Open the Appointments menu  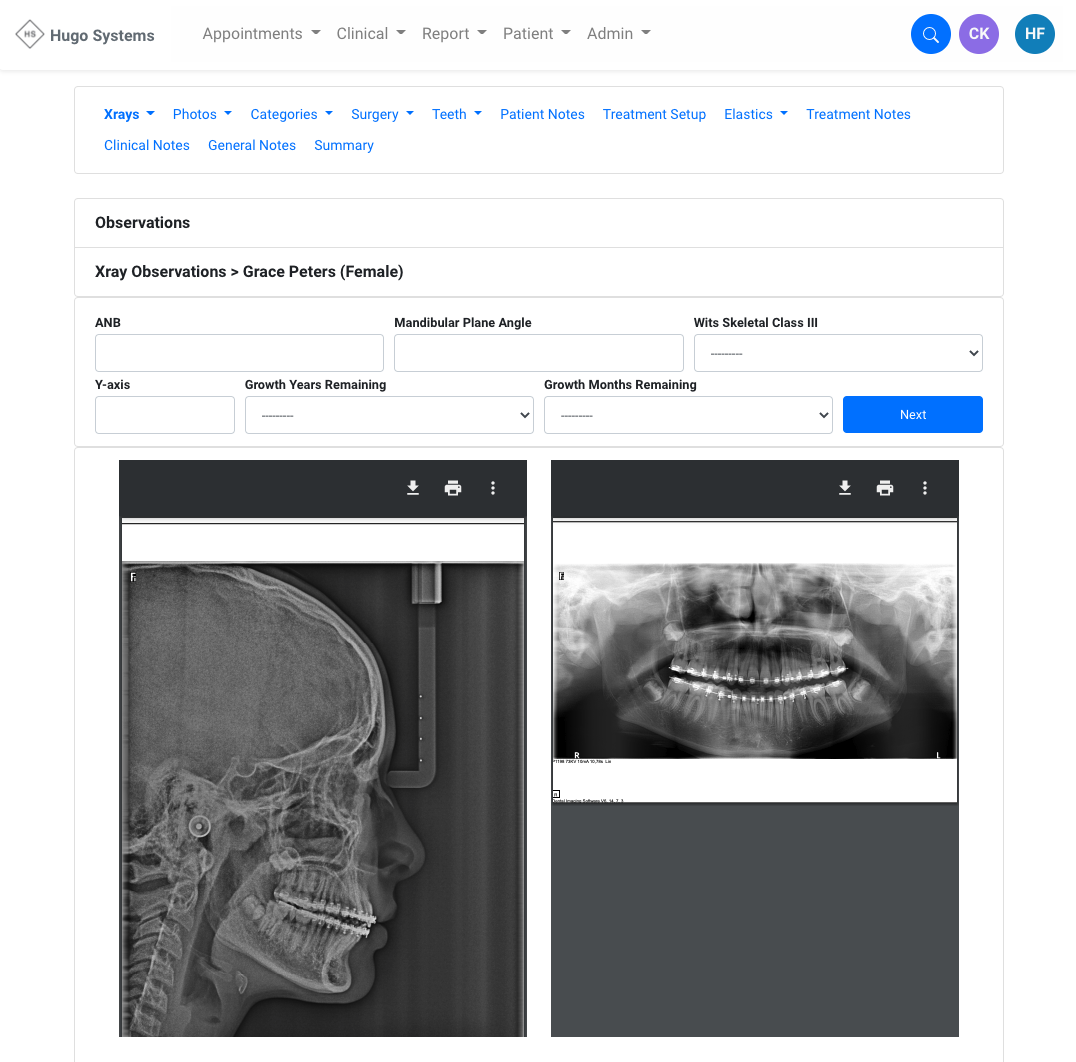261,34
